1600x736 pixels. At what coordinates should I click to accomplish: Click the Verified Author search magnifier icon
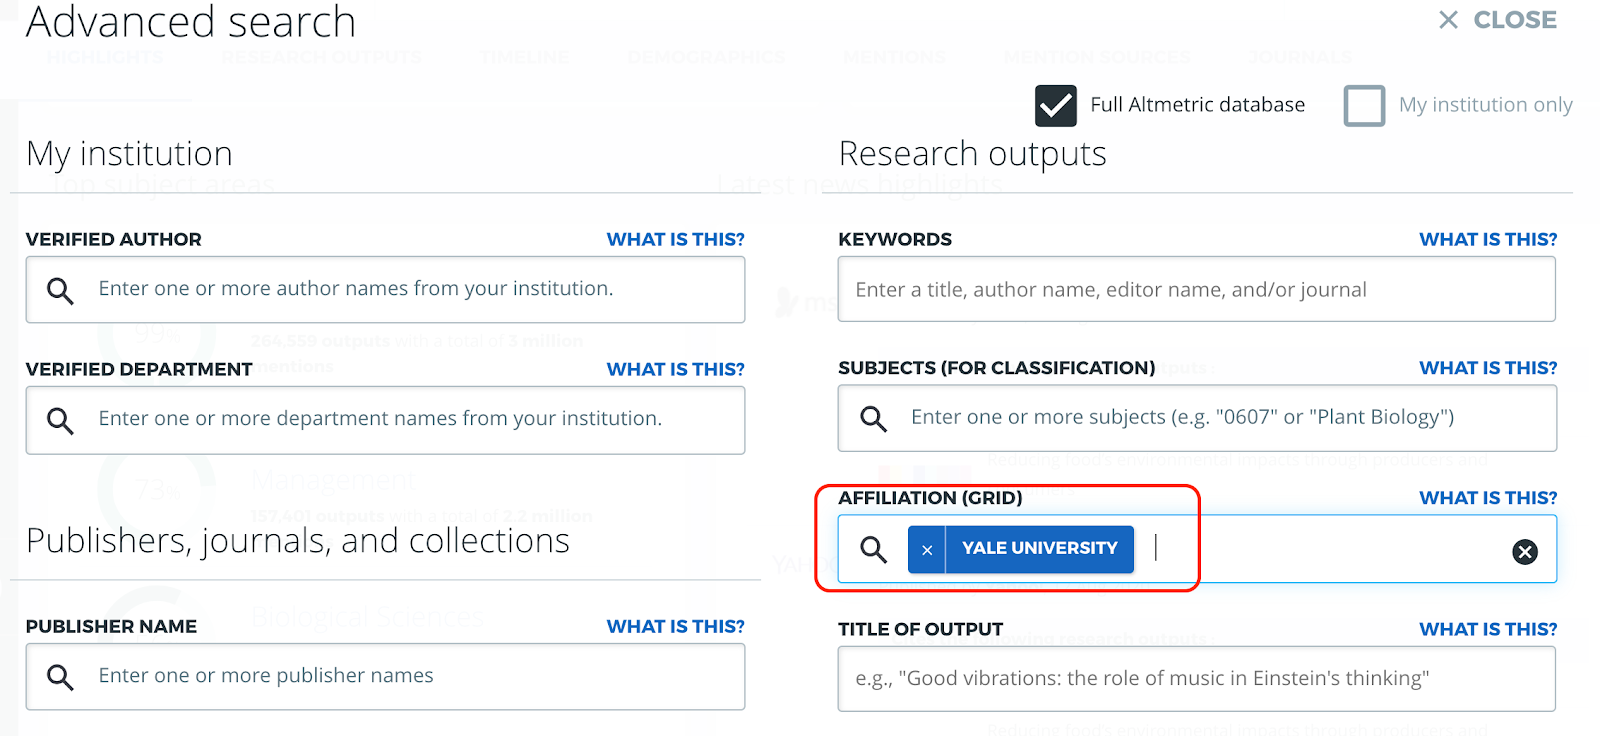pos(60,290)
